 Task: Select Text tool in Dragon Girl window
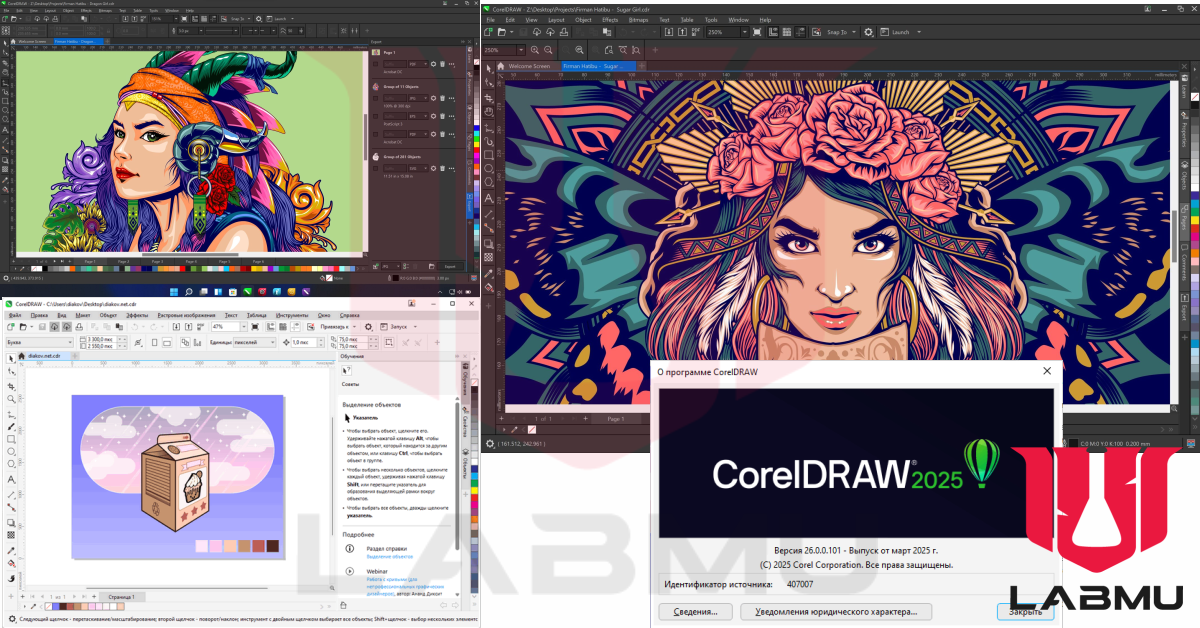click(x=5, y=130)
